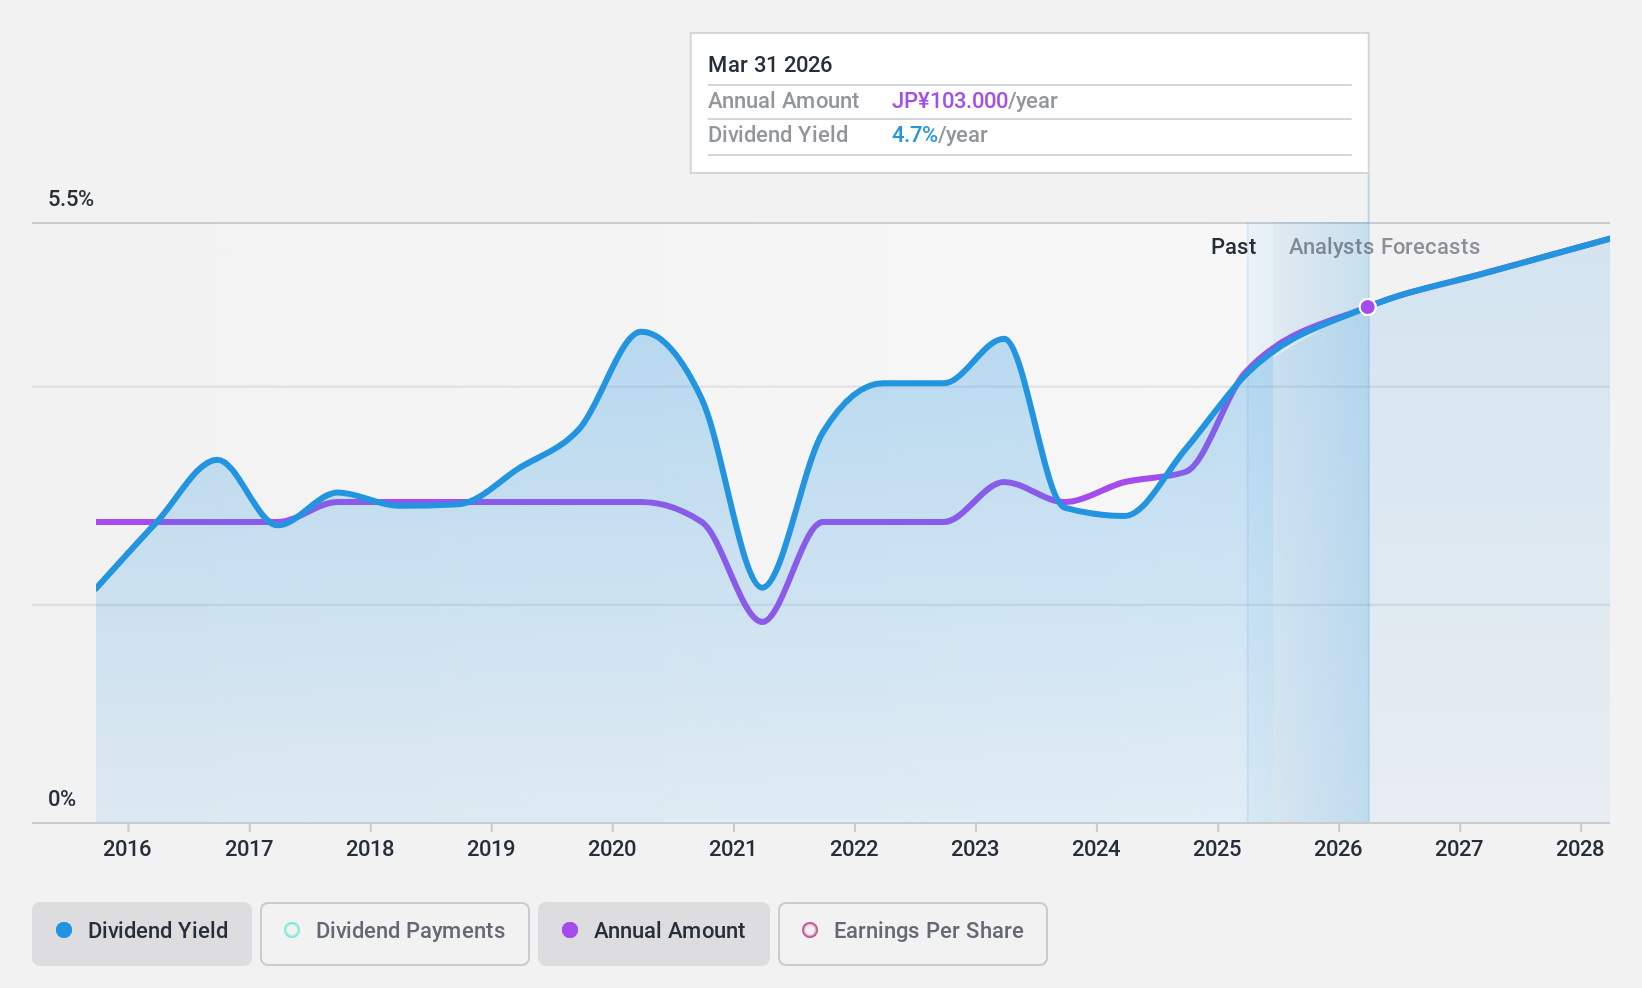The image size is (1642, 988).
Task: Click the JP¥103.000/year tooltip value
Action: coord(975,101)
